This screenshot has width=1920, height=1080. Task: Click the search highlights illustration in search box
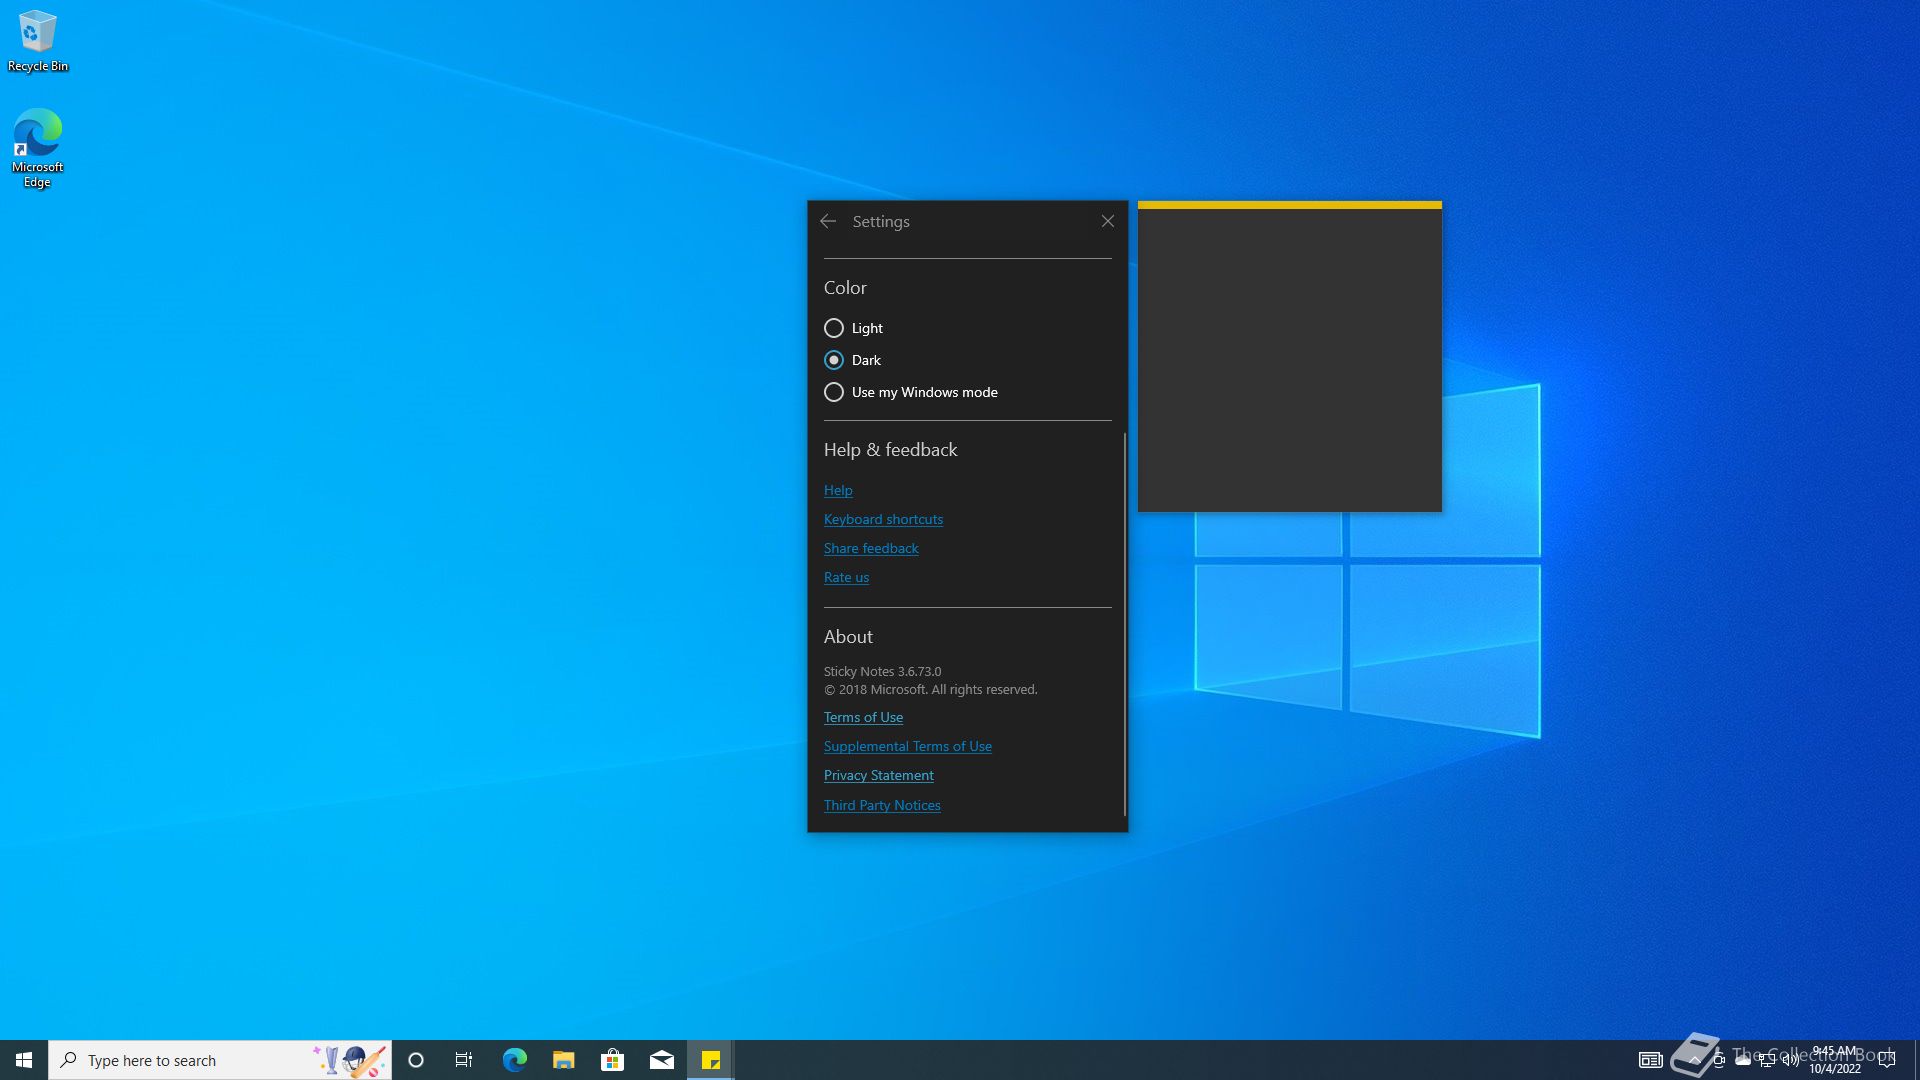click(349, 1060)
